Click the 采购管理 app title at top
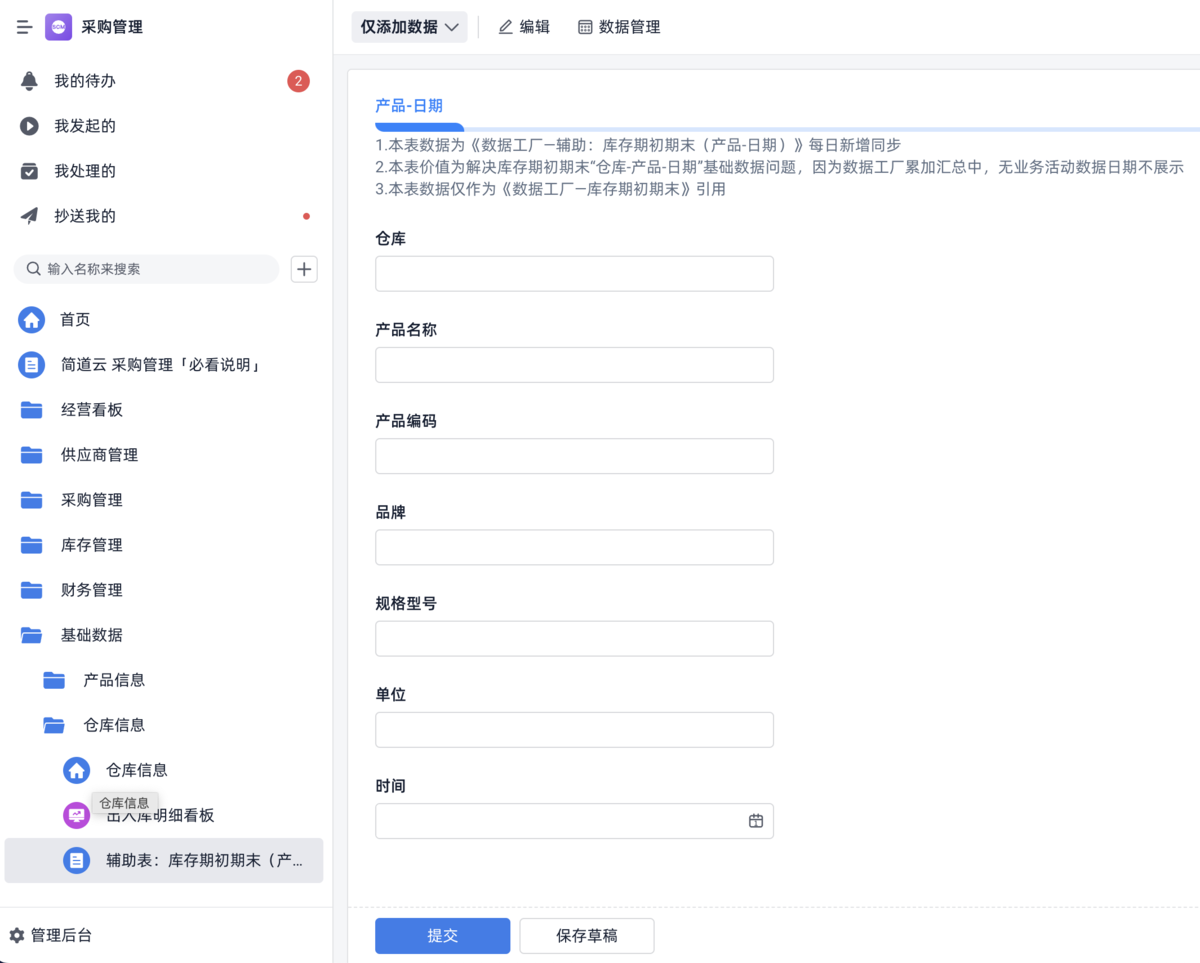 [x=112, y=27]
